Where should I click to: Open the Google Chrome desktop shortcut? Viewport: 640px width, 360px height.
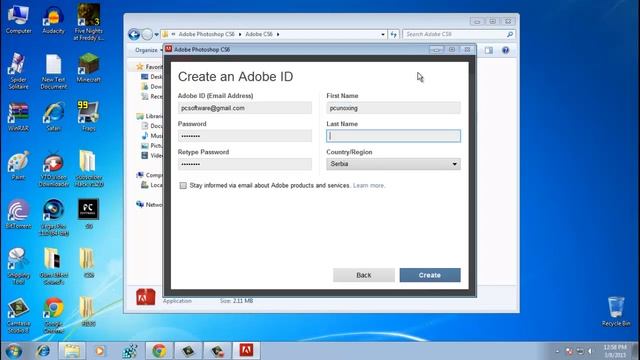coord(53,316)
